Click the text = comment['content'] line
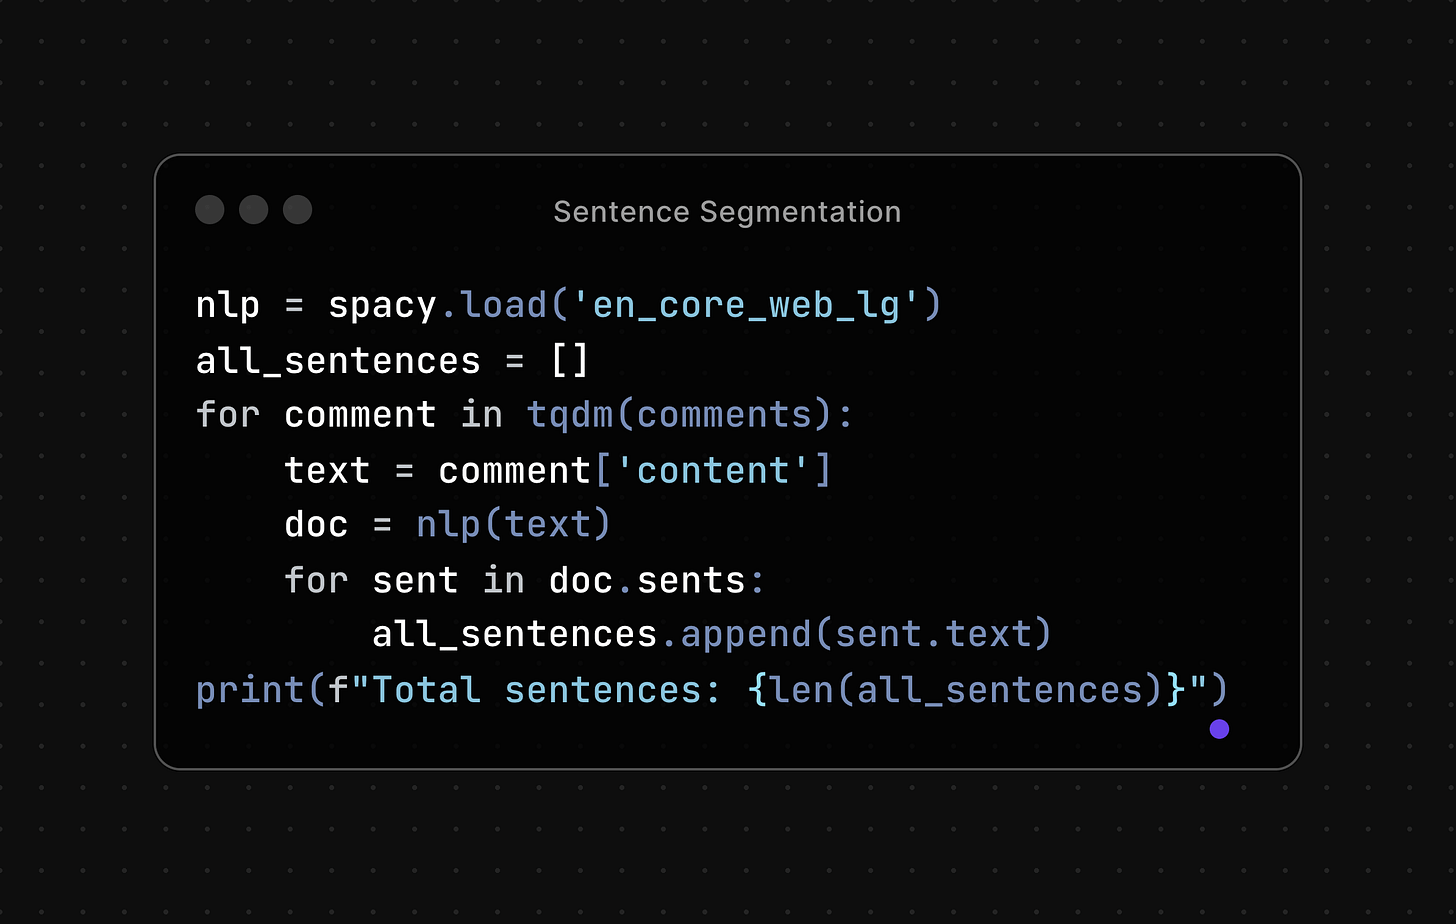 pyautogui.click(x=558, y=470)
